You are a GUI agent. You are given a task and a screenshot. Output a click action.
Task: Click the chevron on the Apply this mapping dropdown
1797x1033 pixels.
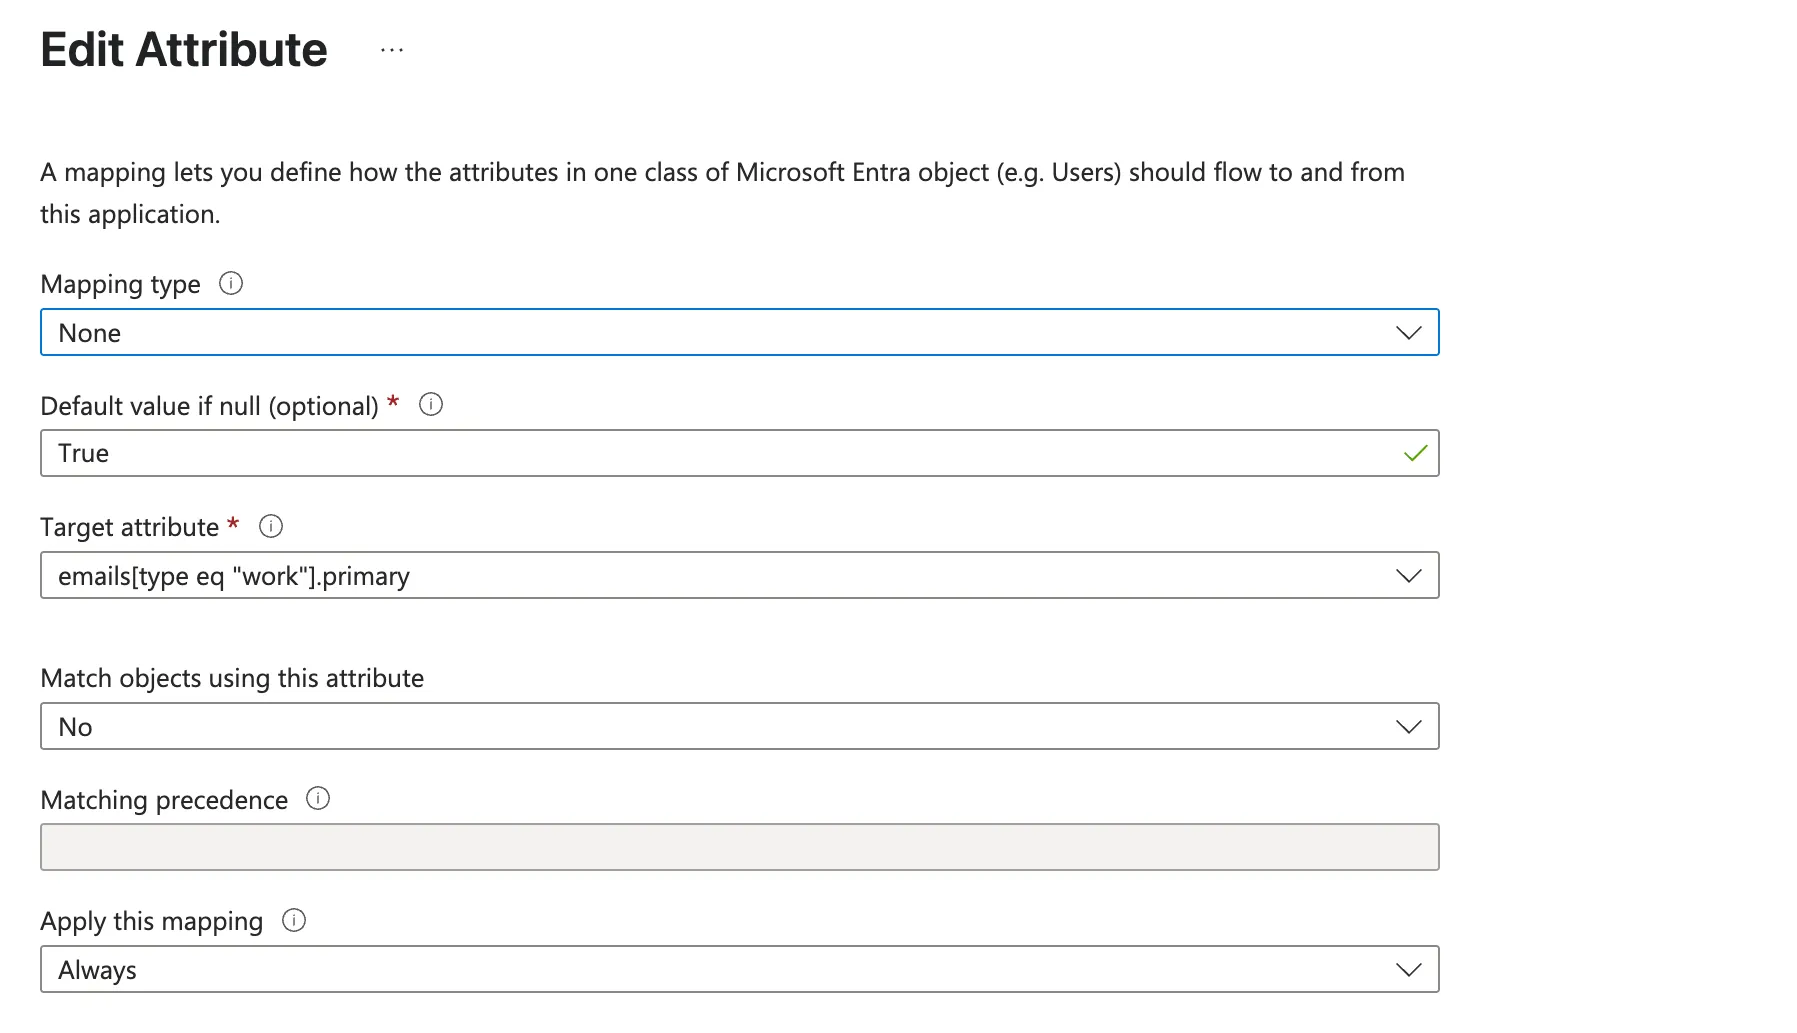pyautogui.click(x=1408, y=968)
